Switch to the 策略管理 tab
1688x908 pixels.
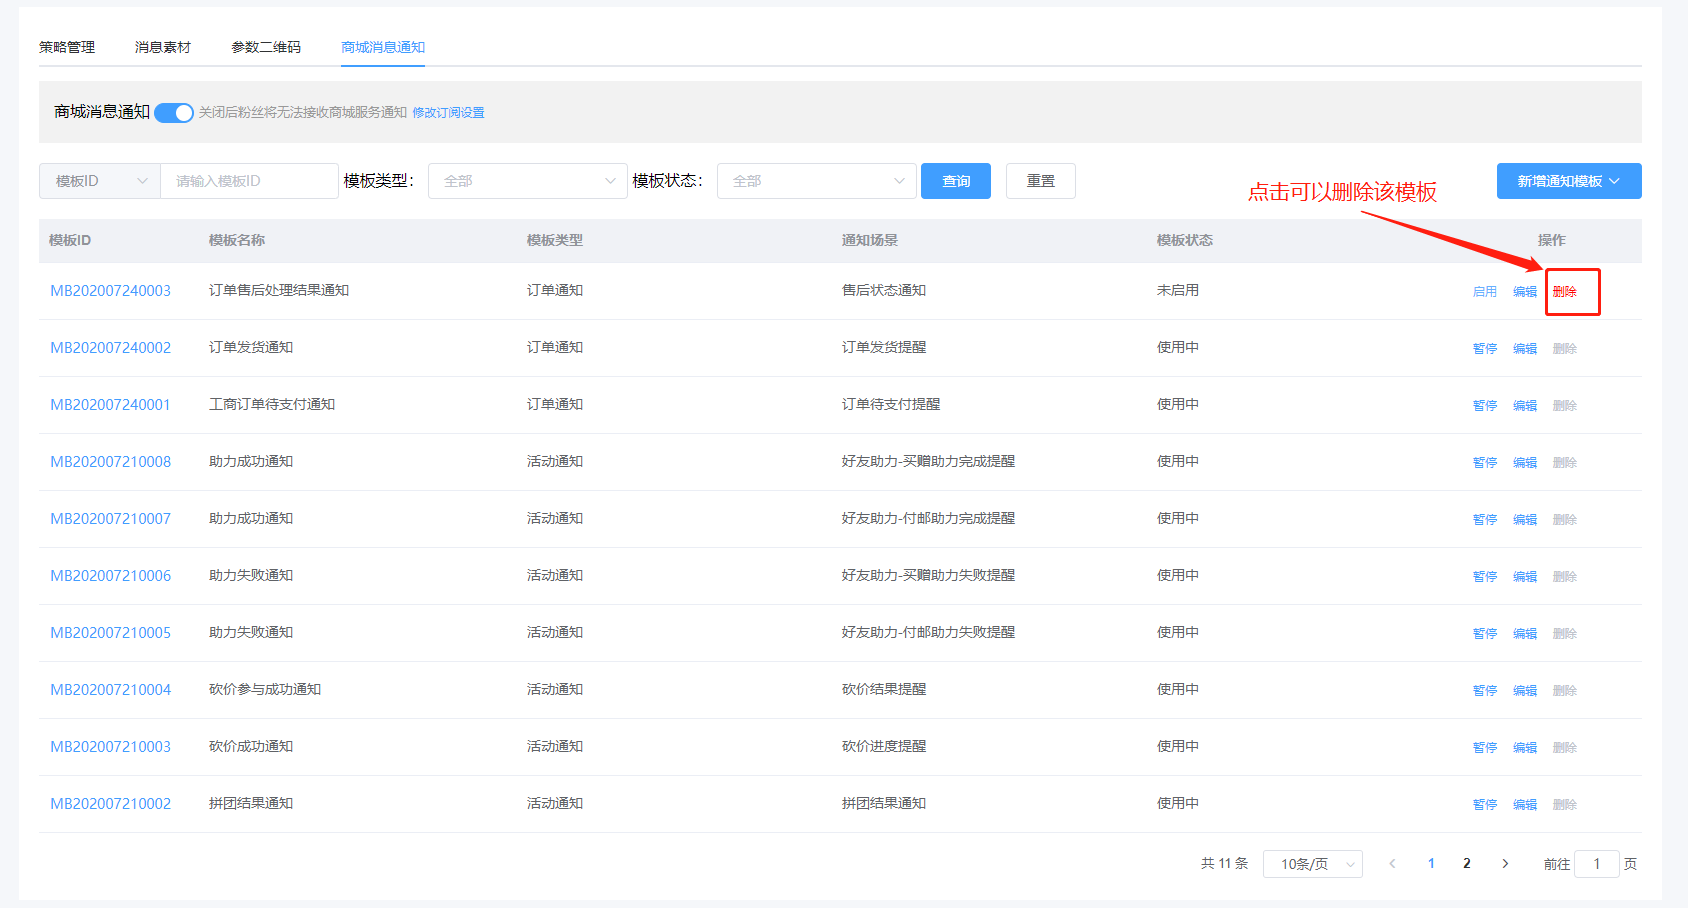(x=67, y=47)
